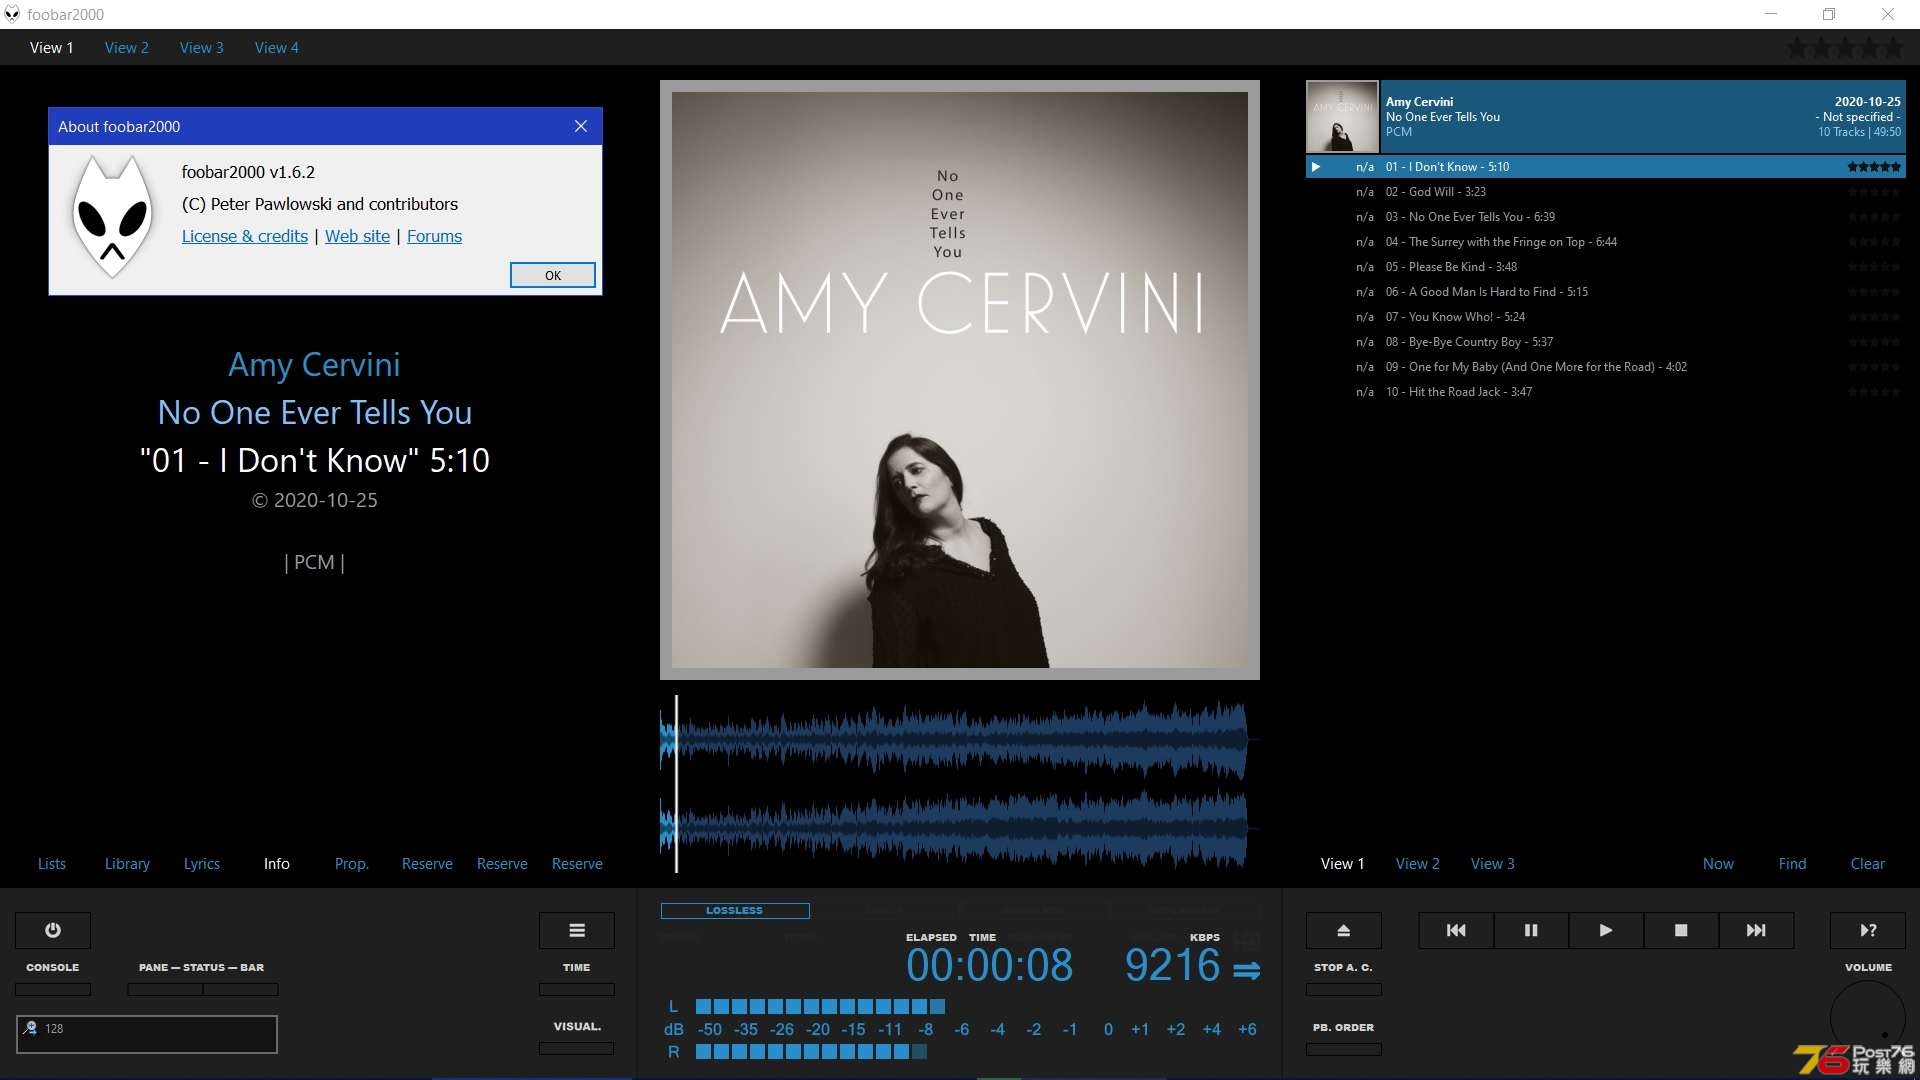Adjust the Volume knob
Image resolution: width=1920 pixels, height=1080 pixels.
[x=1868, y=1018]
